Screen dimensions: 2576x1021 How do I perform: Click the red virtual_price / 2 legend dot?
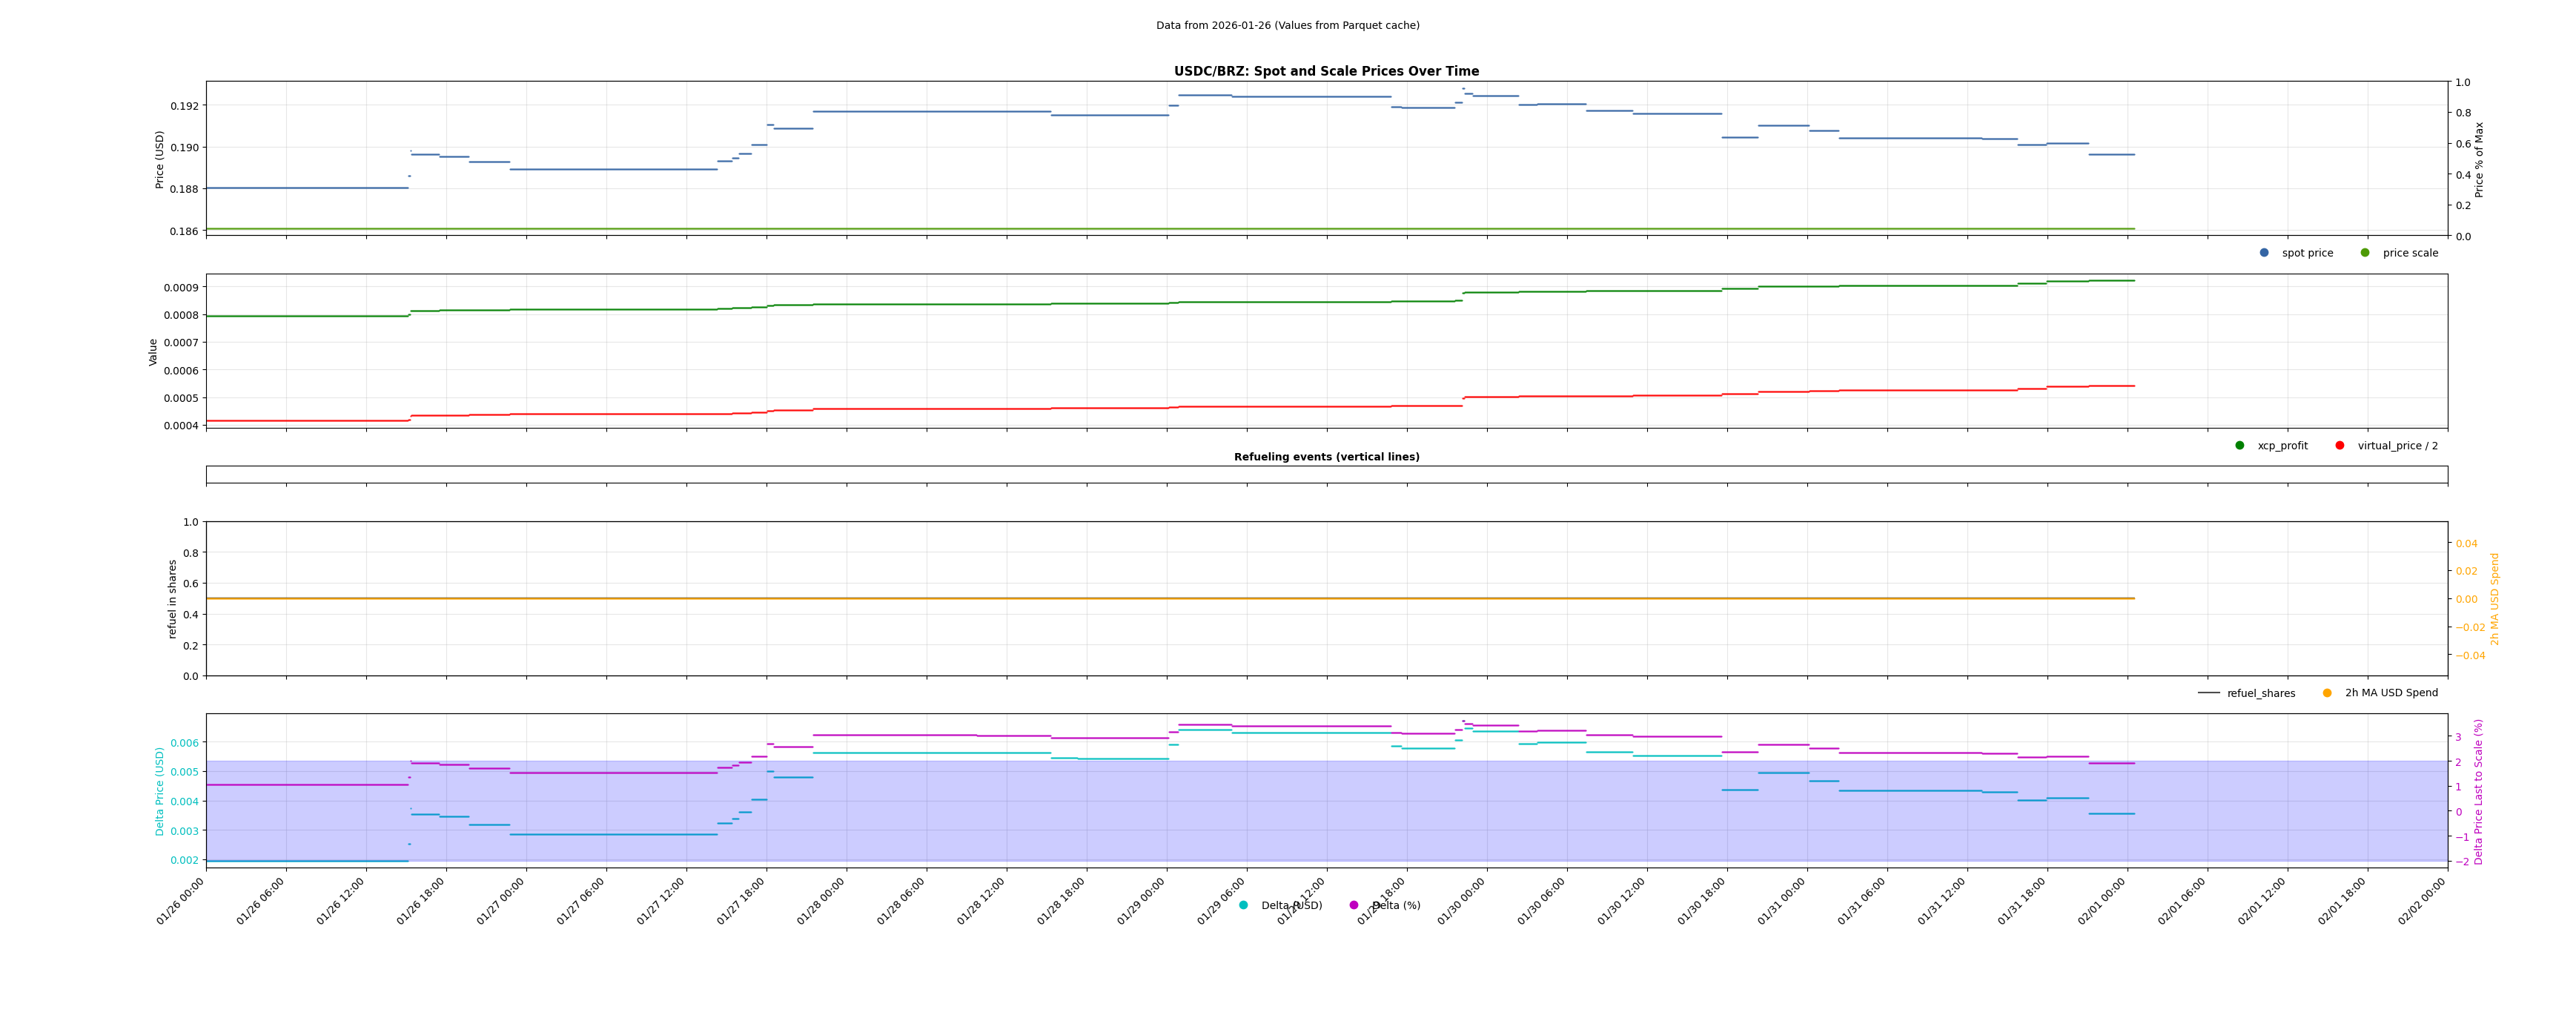tap(2340, 446)
